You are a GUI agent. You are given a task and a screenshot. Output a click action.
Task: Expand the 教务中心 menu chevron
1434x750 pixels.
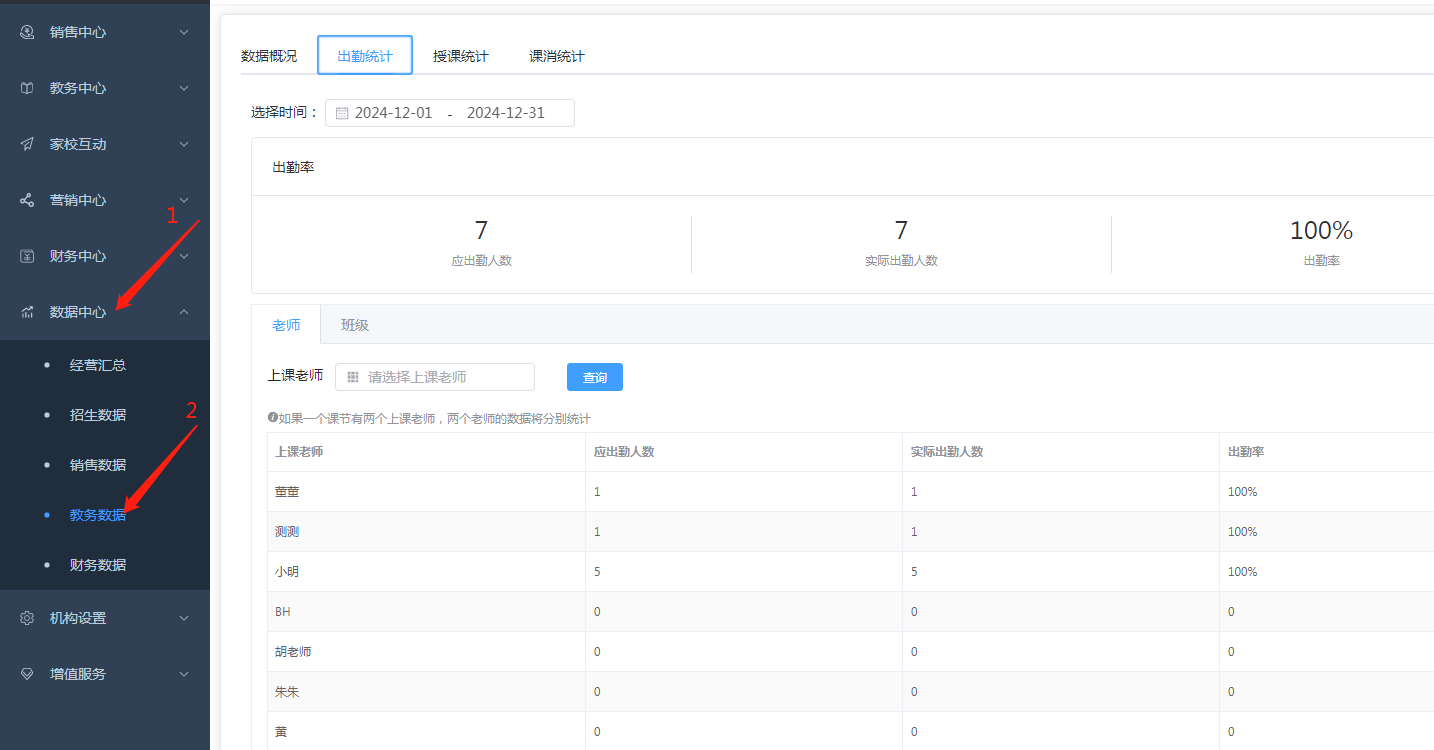coord(184,88)
